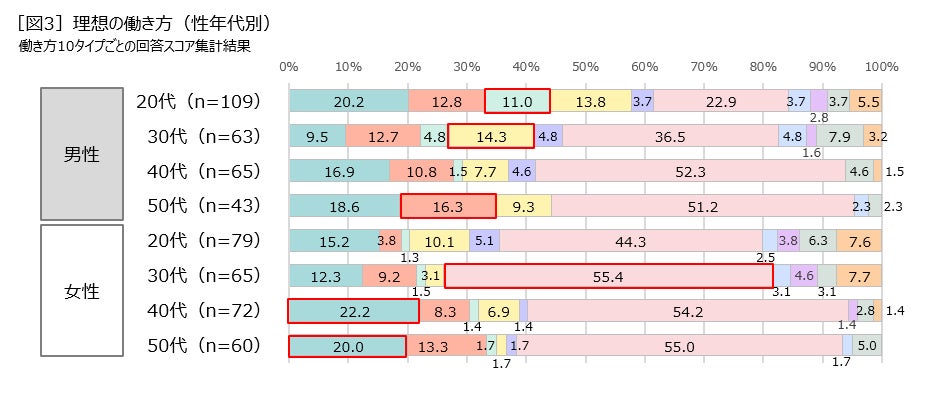This screenshot has height=394, width=930.
Task: Select the red-outlined 11.0 segment for men 20代
Action: click(517, 101)
